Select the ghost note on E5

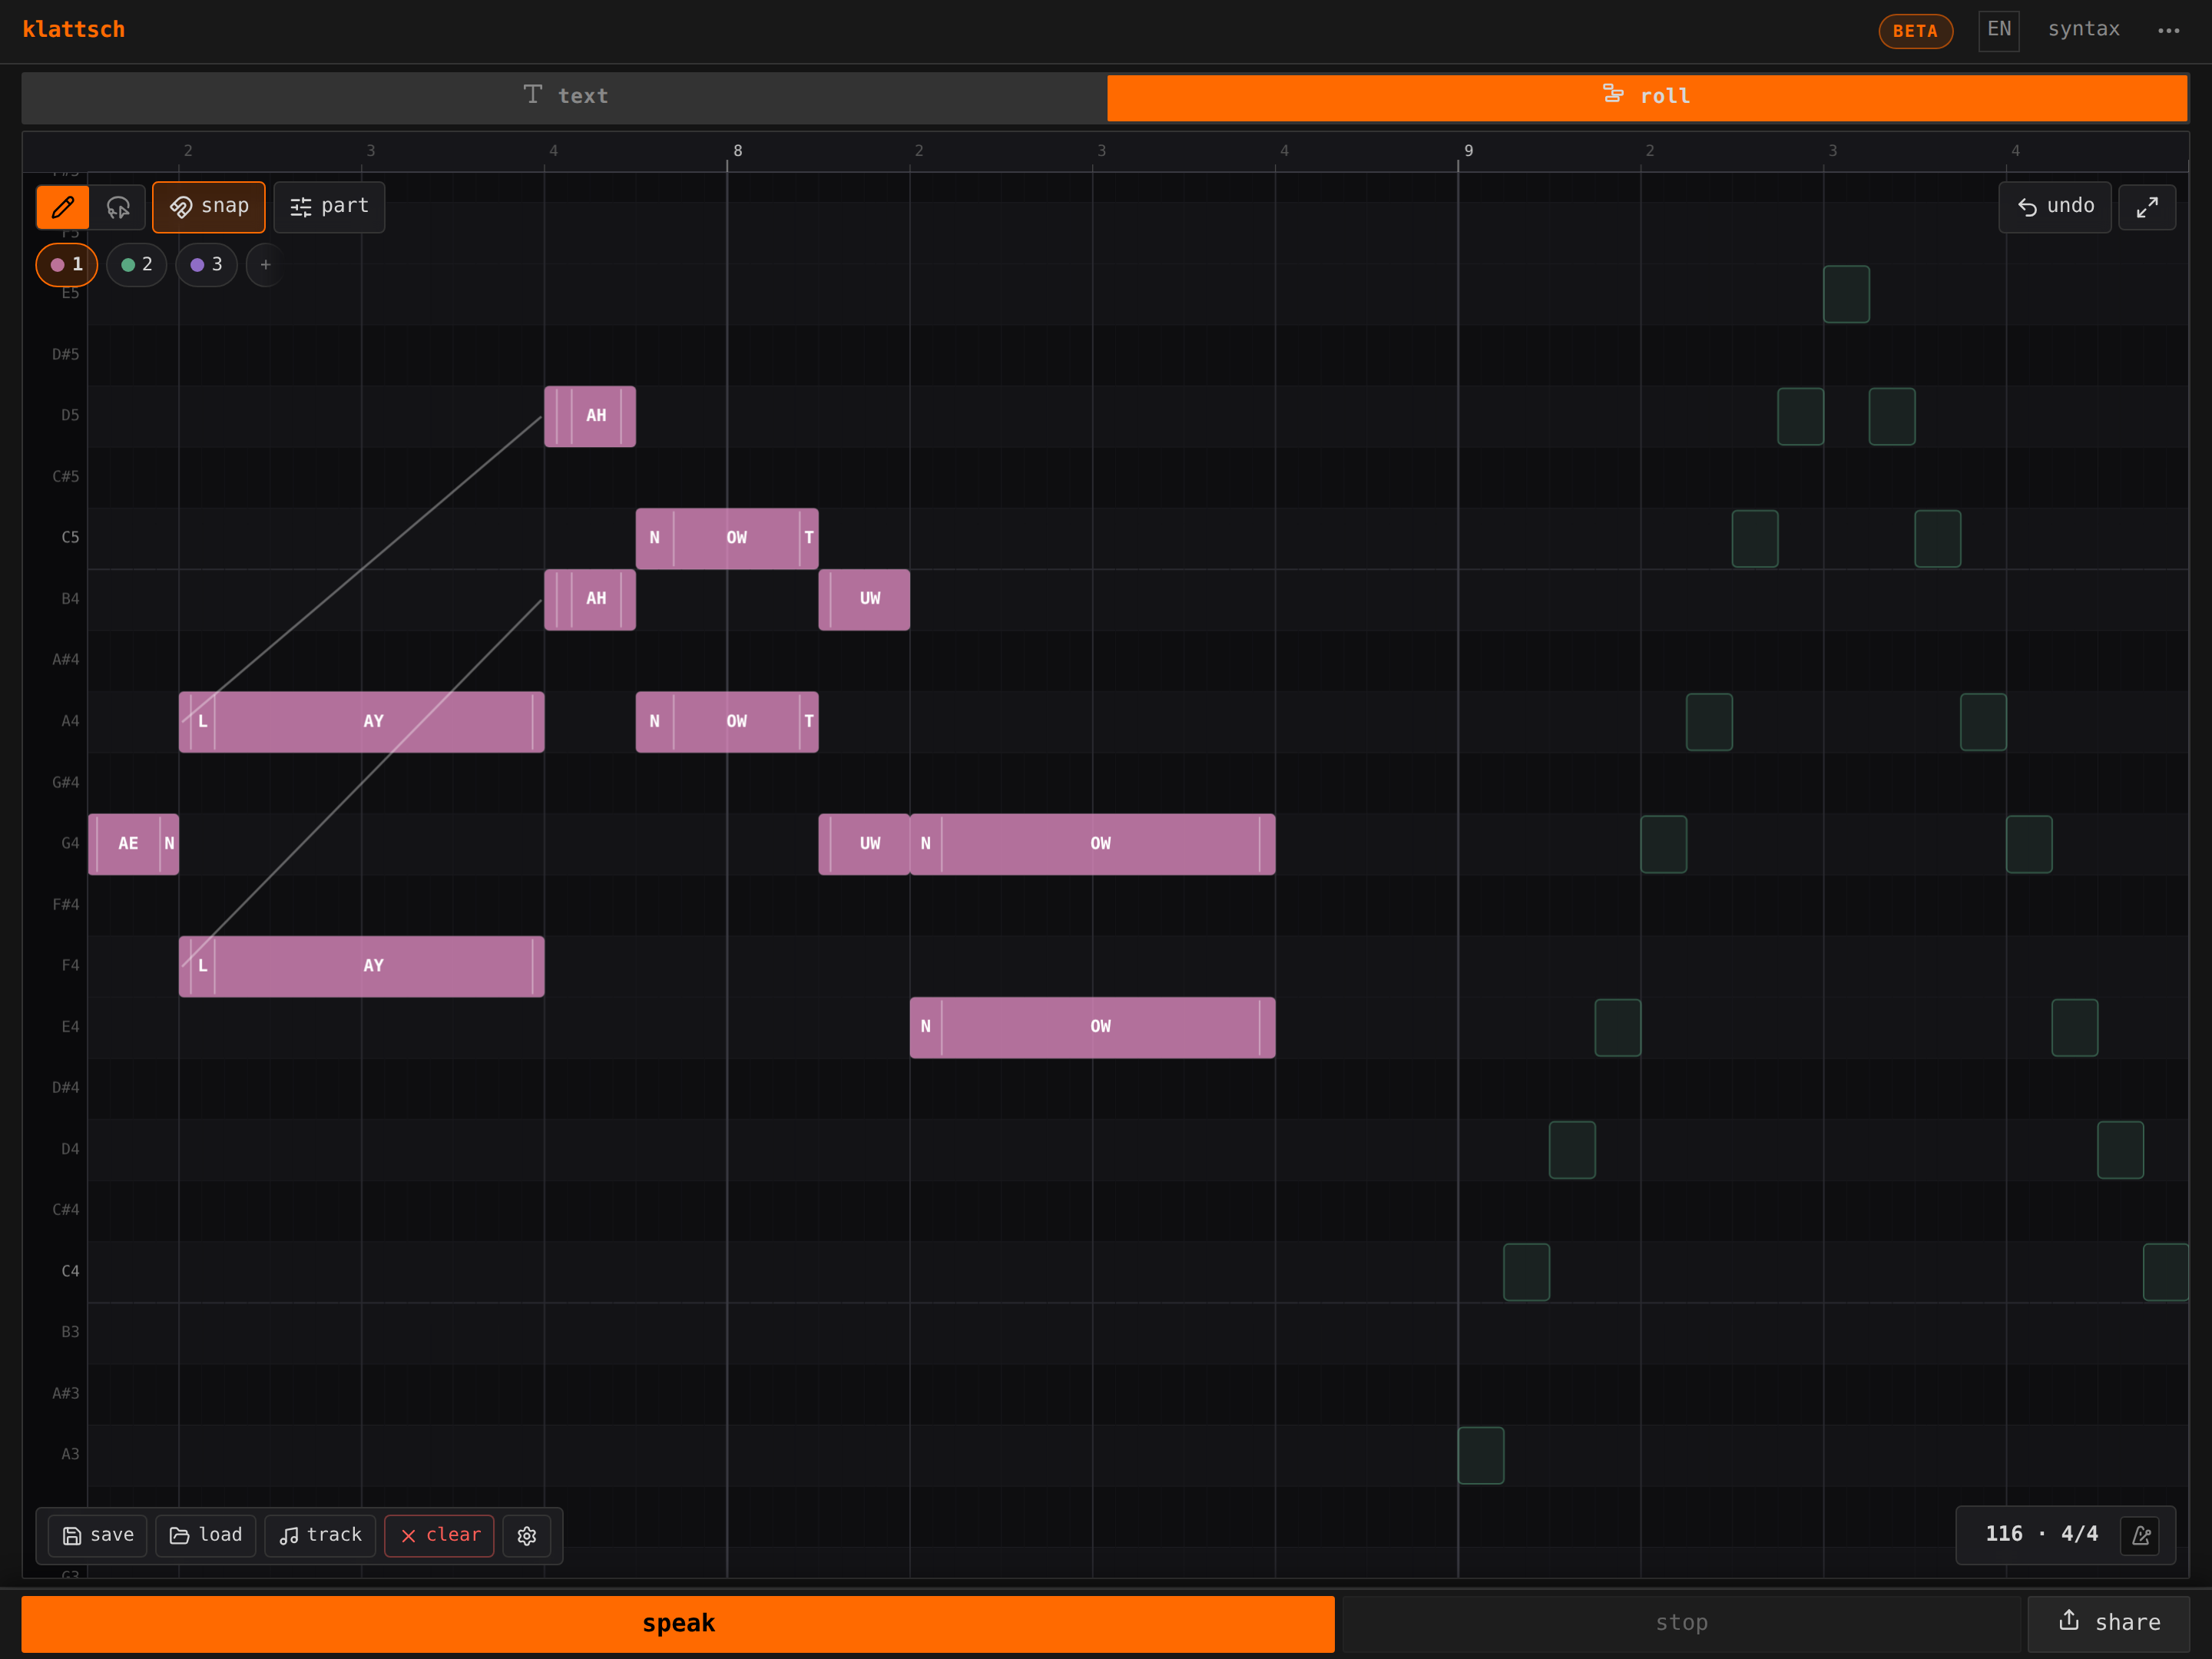coord(1846,294)
